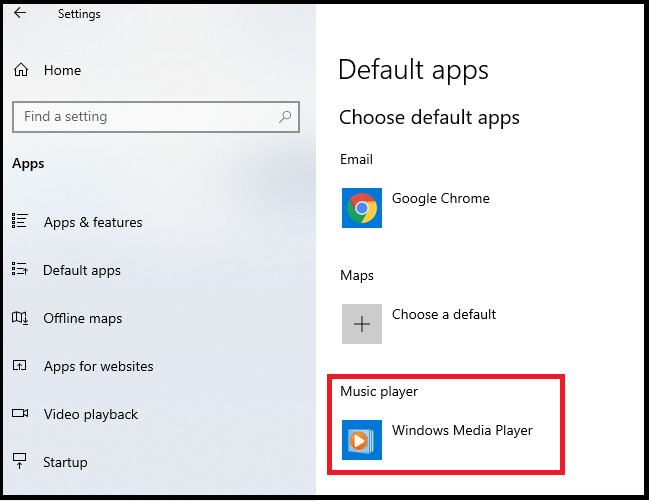The height and width of the screenshot is (501, 649).
Task: Click the back arrow in Settings header
Action: (19, 13)
